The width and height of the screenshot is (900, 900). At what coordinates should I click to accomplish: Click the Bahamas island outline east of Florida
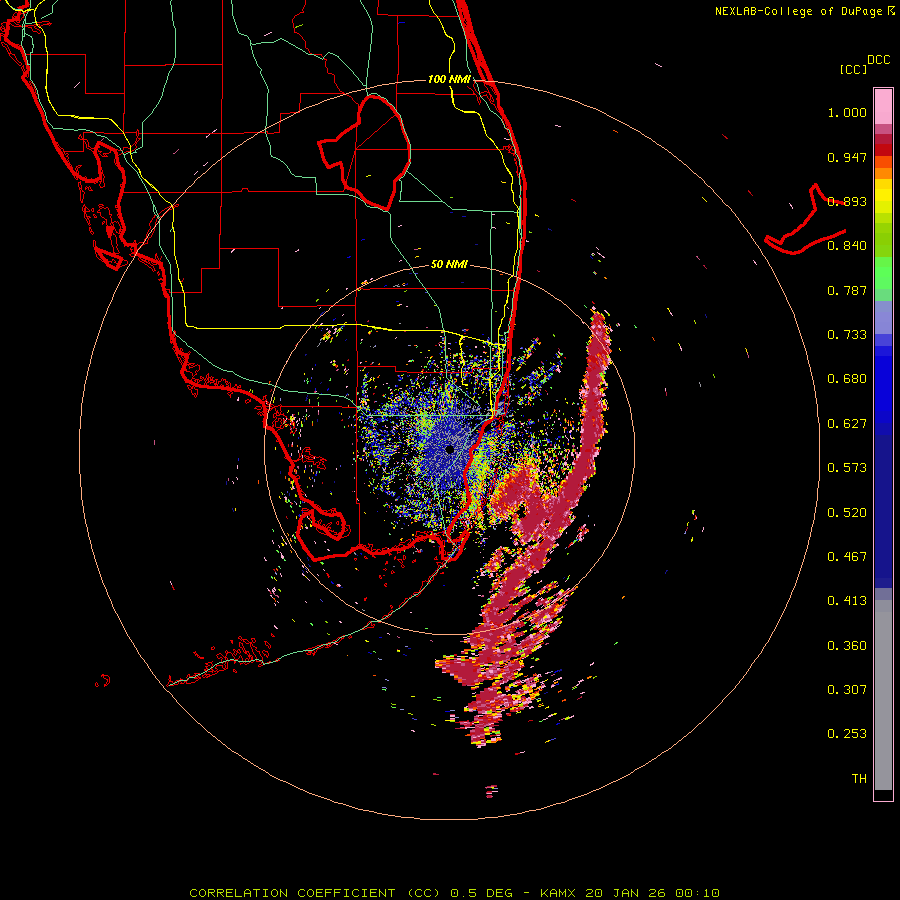(x=806, y=220)
